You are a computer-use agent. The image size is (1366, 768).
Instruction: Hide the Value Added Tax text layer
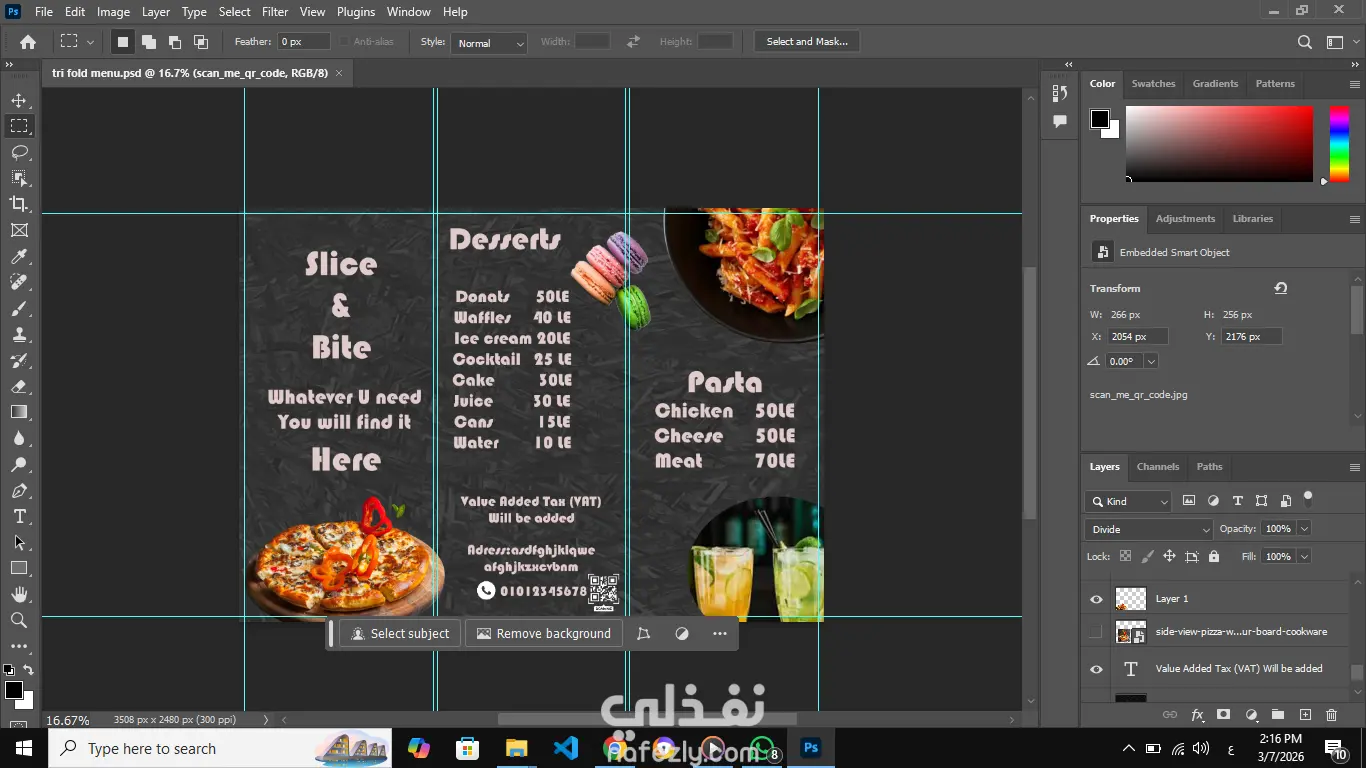coord(1096,669)
